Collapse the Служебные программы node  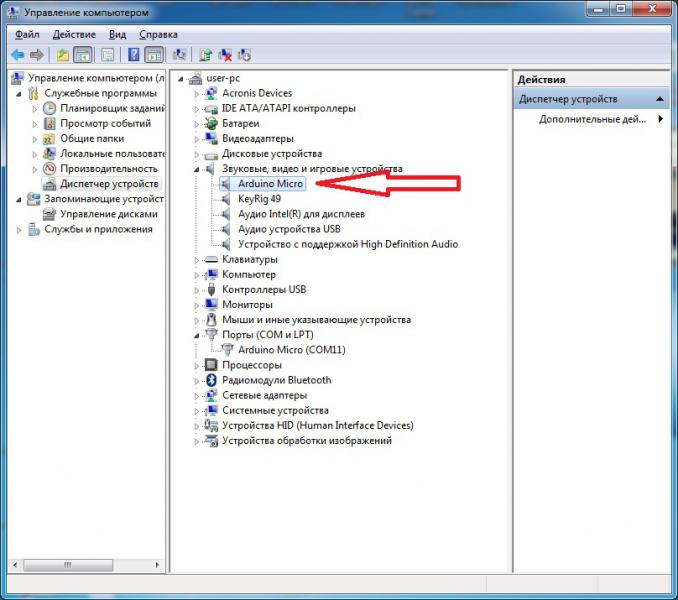click(19, 94)
